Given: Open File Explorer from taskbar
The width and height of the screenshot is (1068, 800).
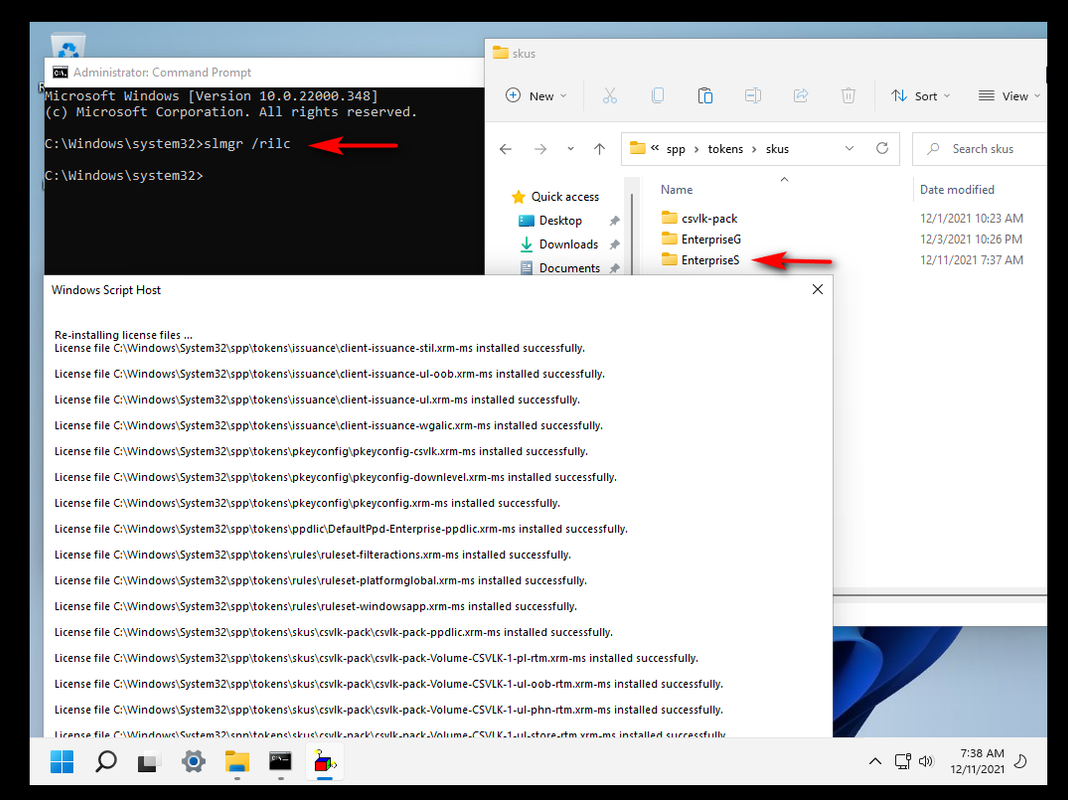Looking at the screenshot, I should [x=237, y=761].
